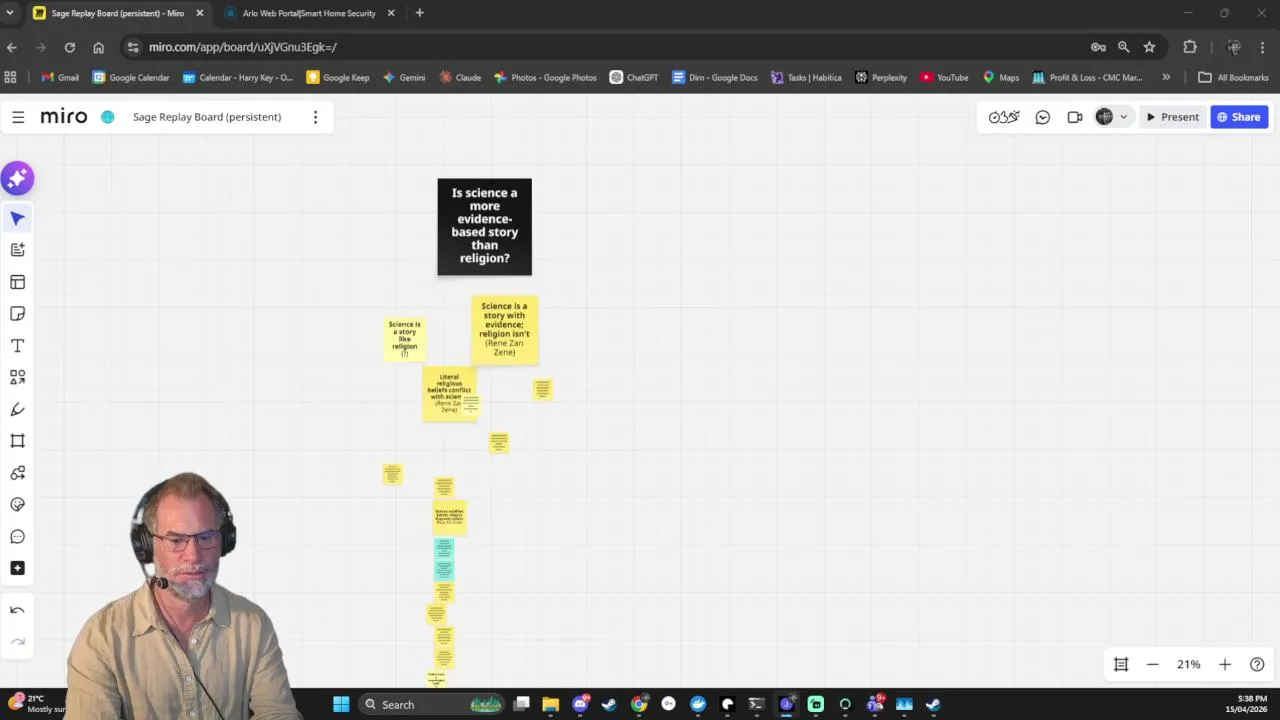The image size is (1280, 720).
Task: Open the 21% zoom level menu
Action: tap(1188, 664)
